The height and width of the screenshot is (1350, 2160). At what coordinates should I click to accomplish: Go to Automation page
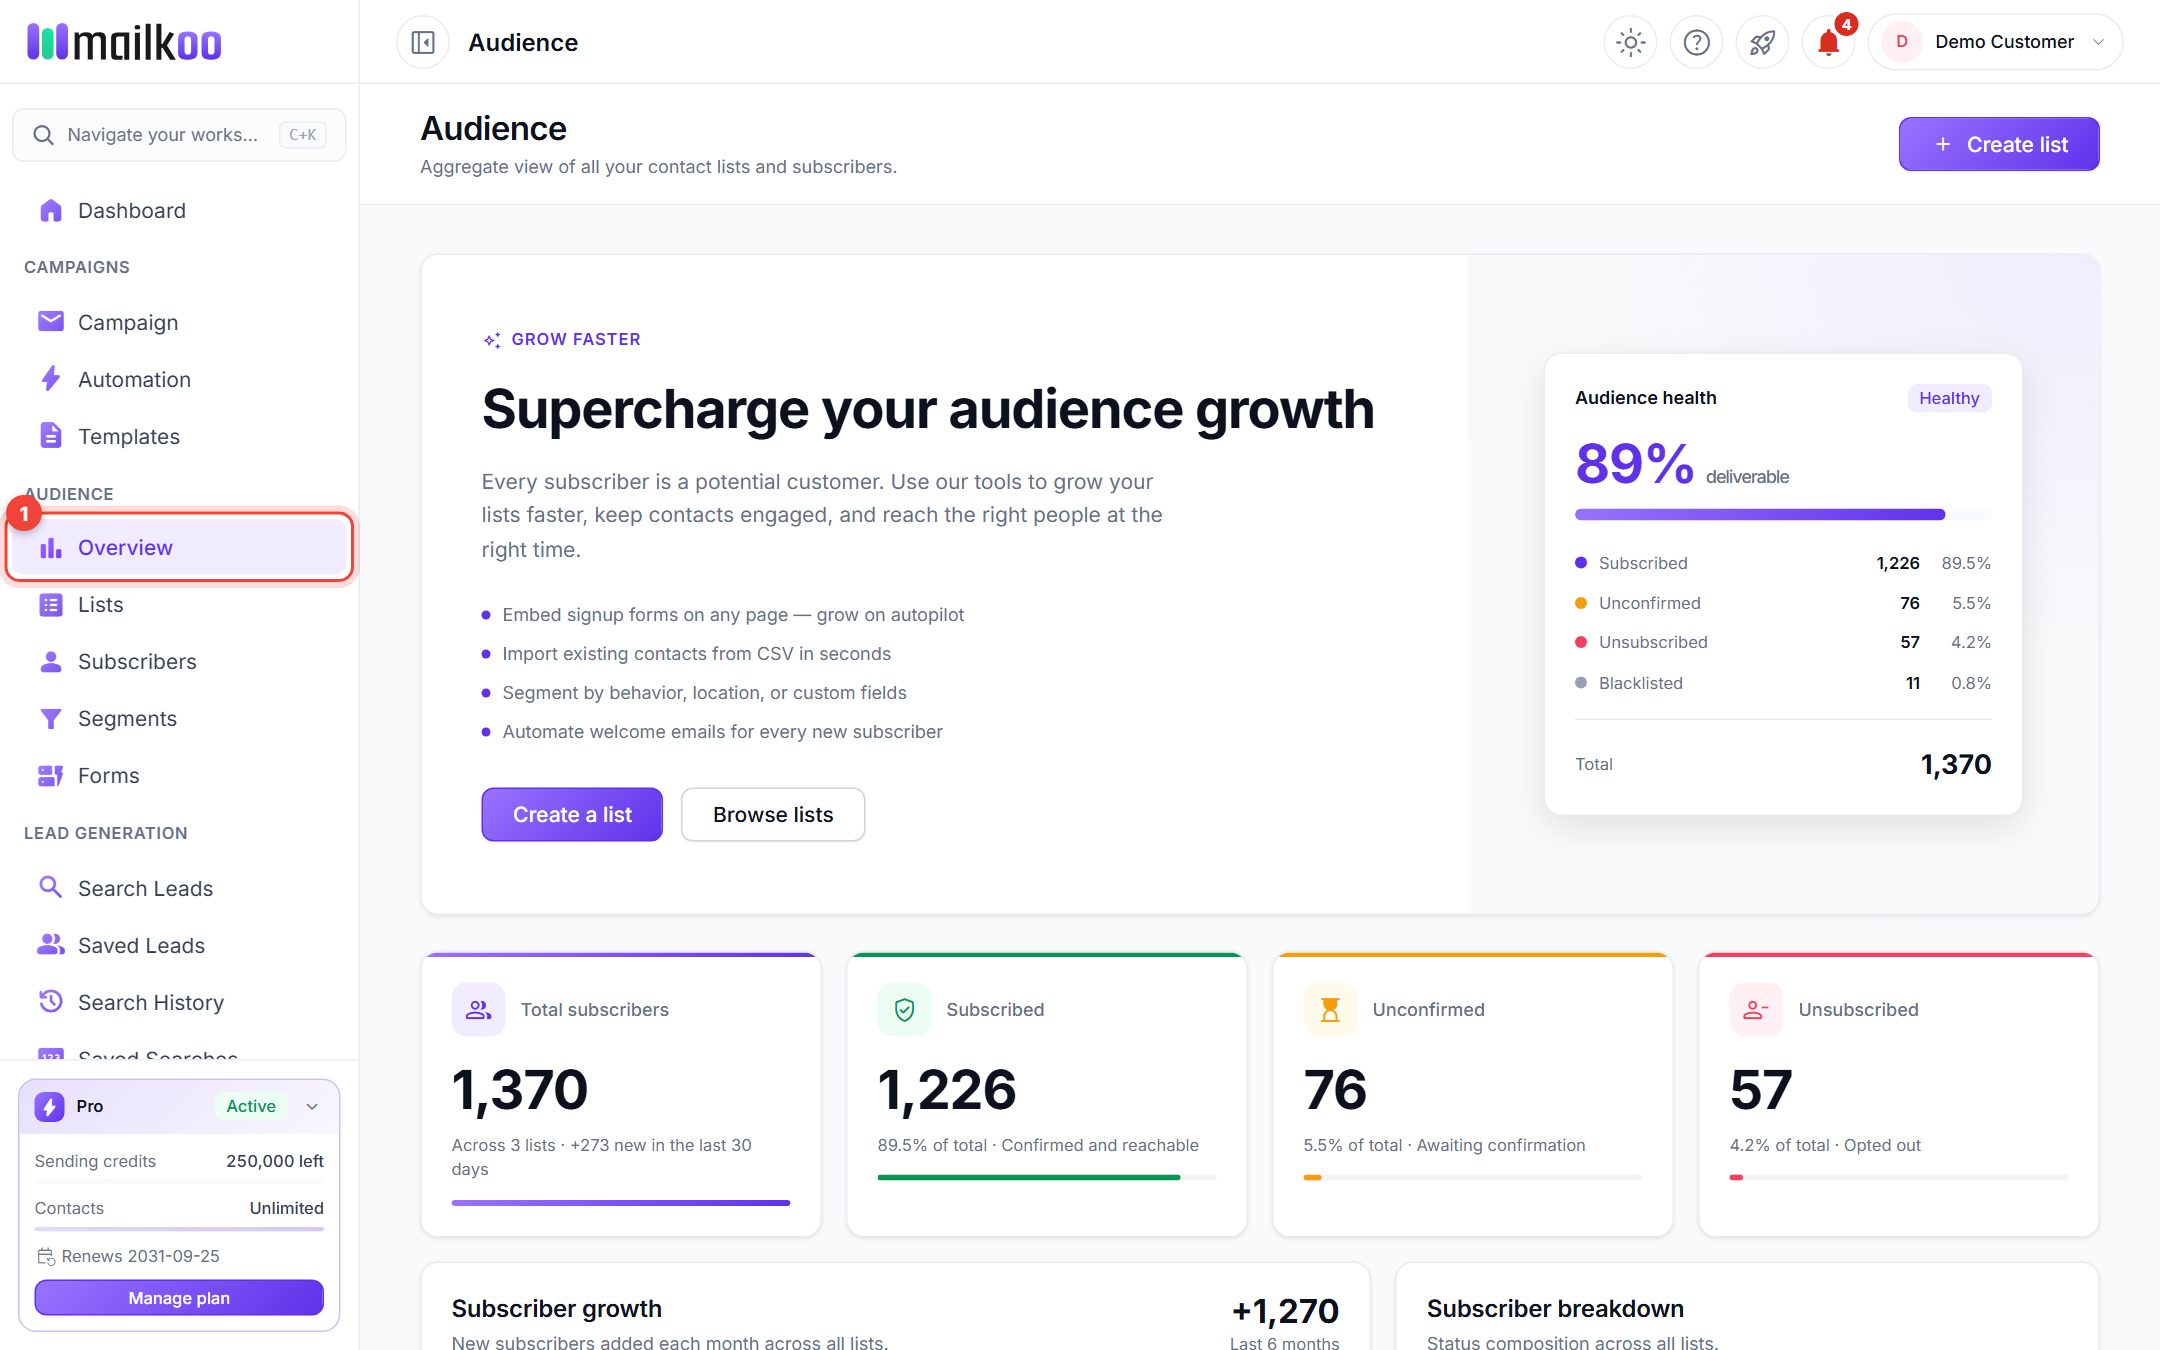pyautogui.click(x=179, y=379)
